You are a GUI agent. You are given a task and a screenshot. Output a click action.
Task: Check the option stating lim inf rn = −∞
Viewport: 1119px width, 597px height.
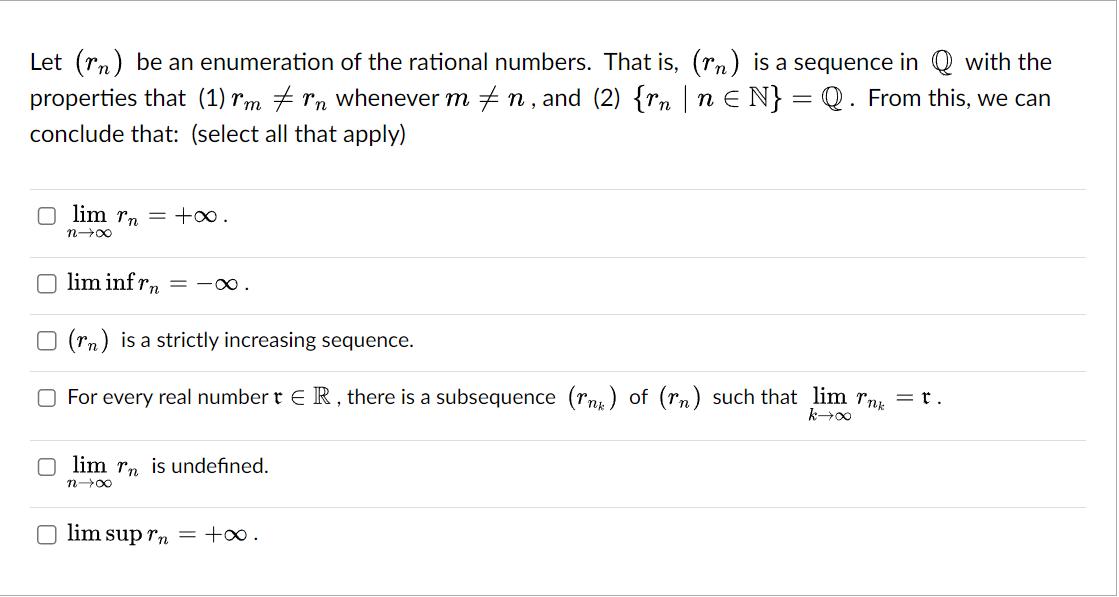(46, 284)
